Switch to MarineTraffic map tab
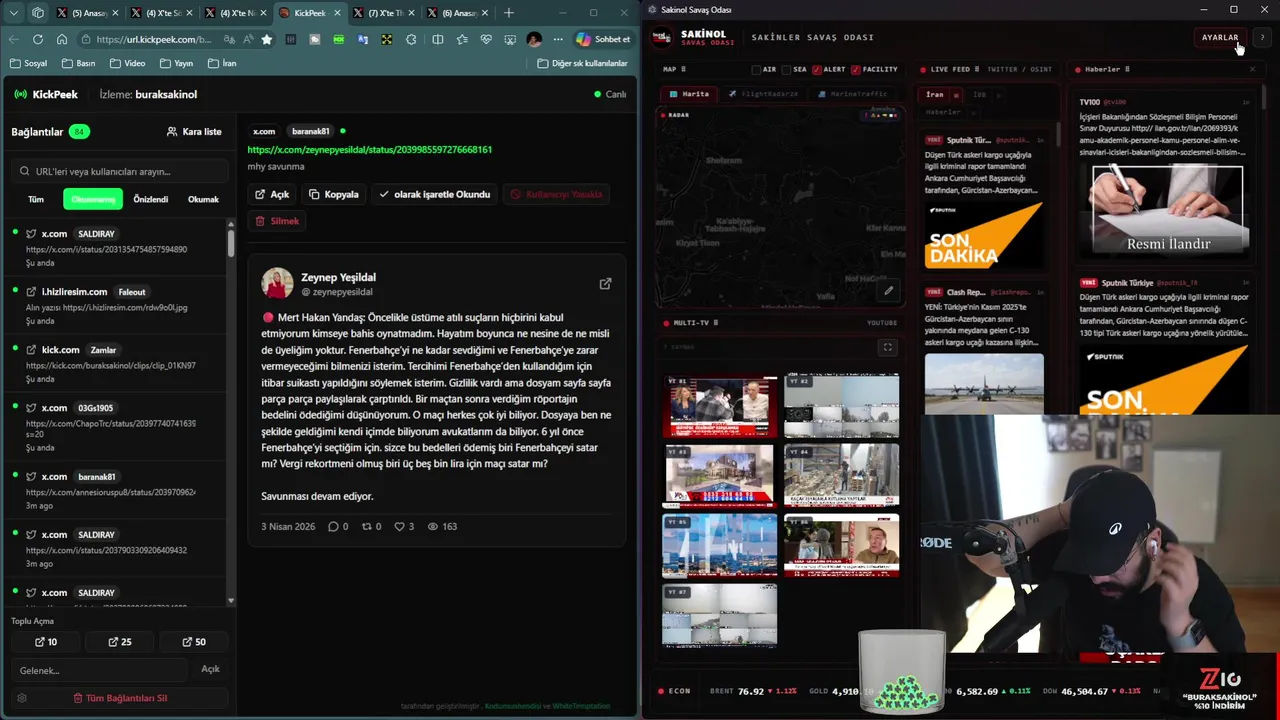 tap(852, 94)
